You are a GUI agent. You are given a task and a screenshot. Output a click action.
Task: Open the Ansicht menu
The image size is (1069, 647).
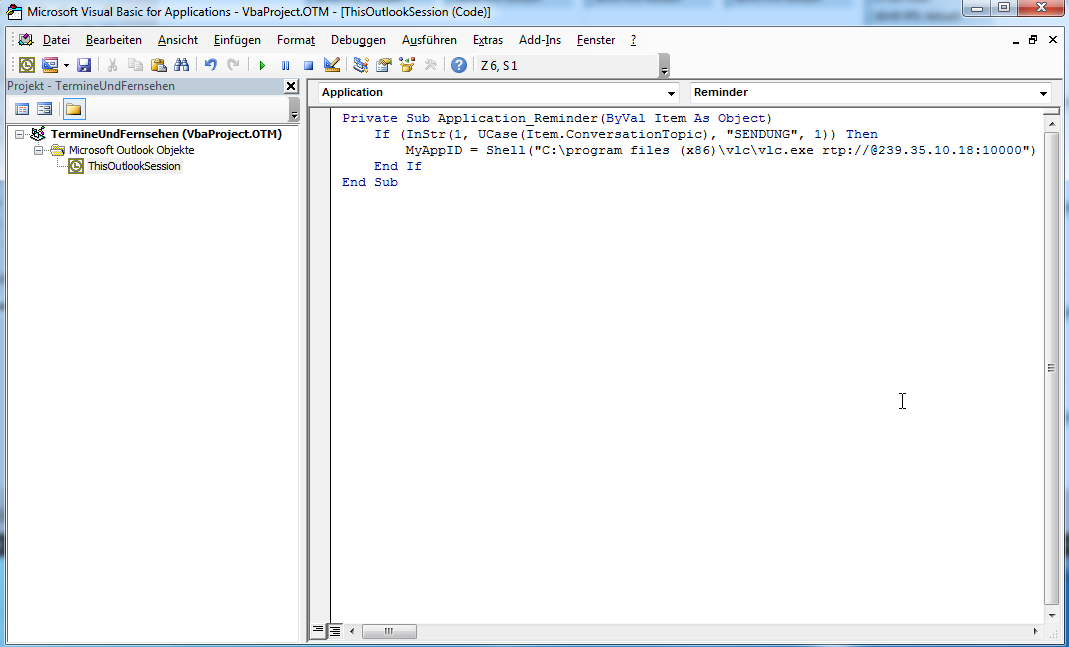(178, 40)
